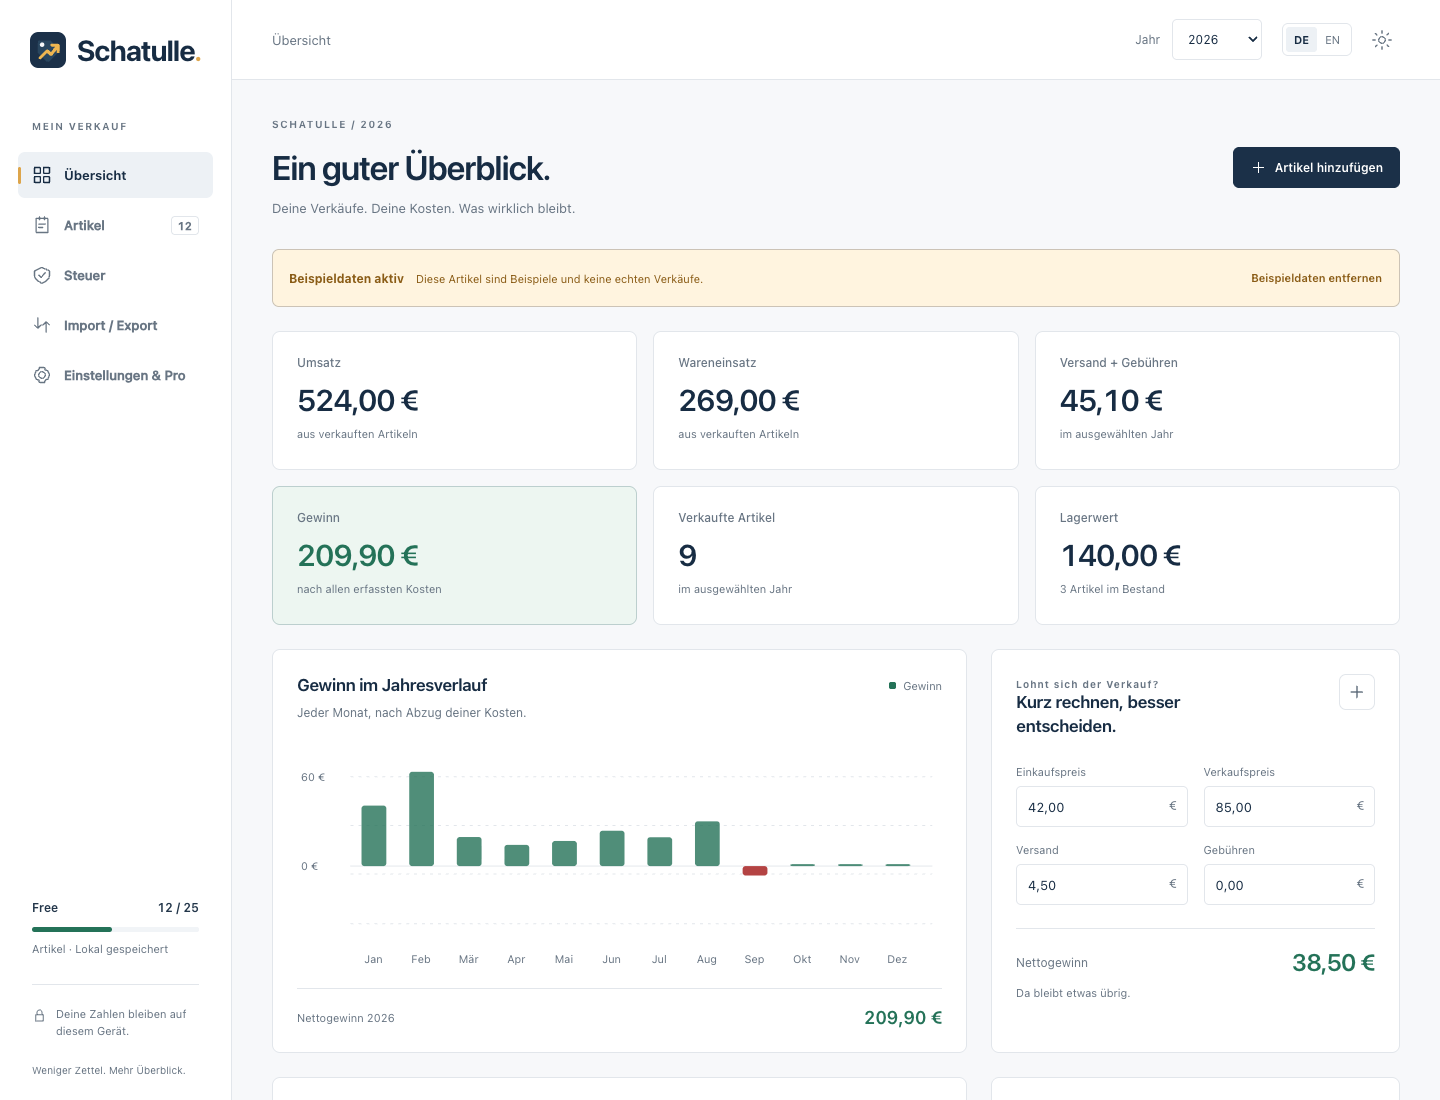Click the plus icon in calculator card
This screenshot has width=1440, height=1100.
point(1357,692)
